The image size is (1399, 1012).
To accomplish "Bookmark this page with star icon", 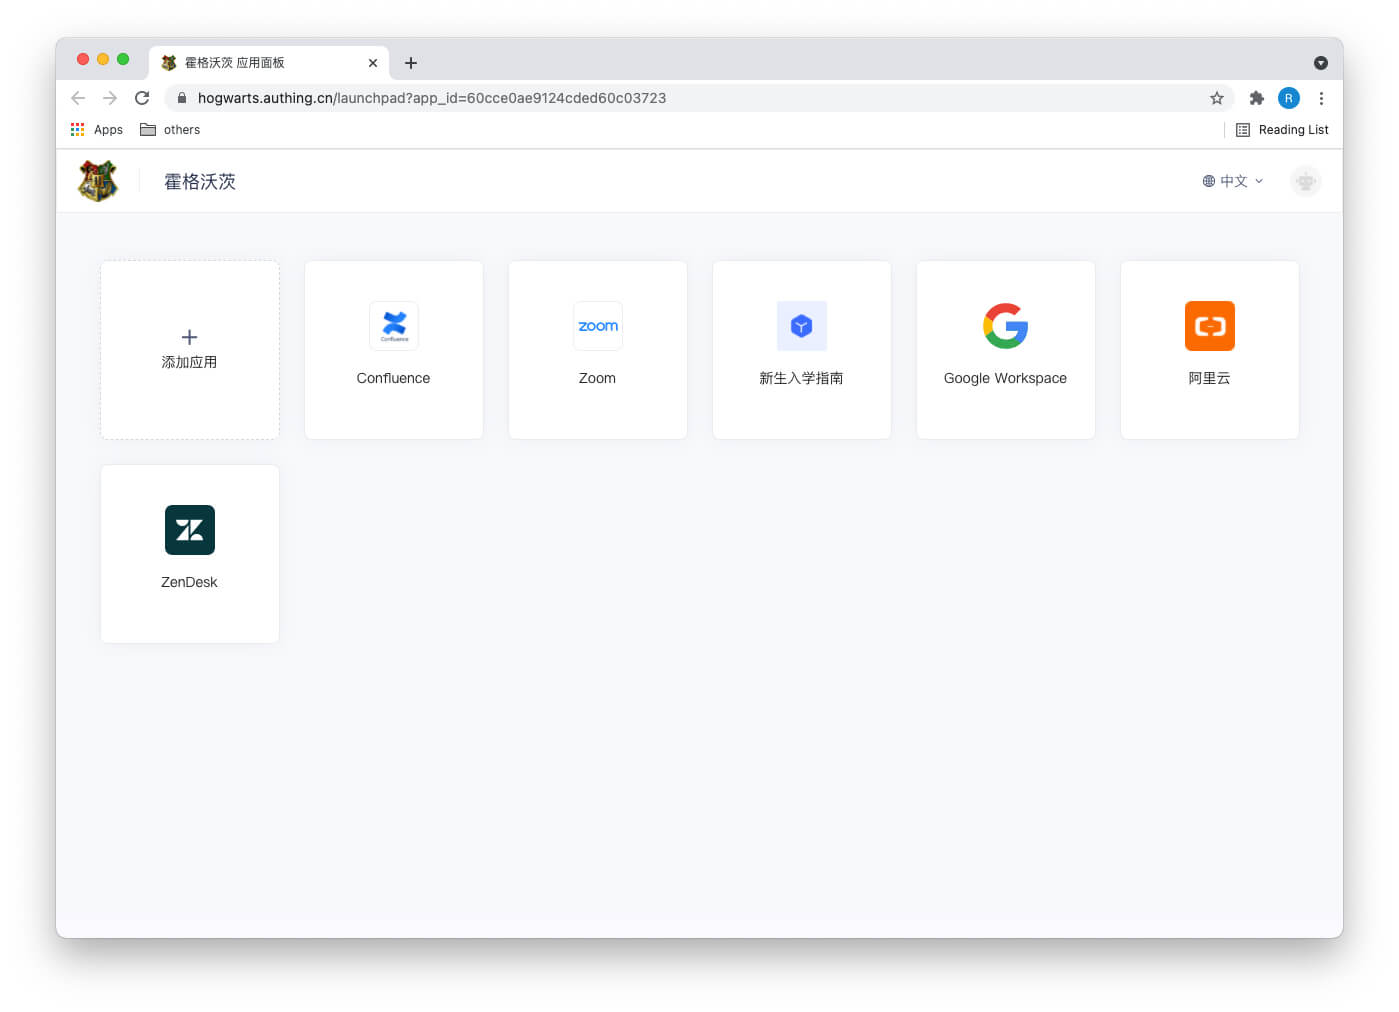I will tap(1217, 98).
